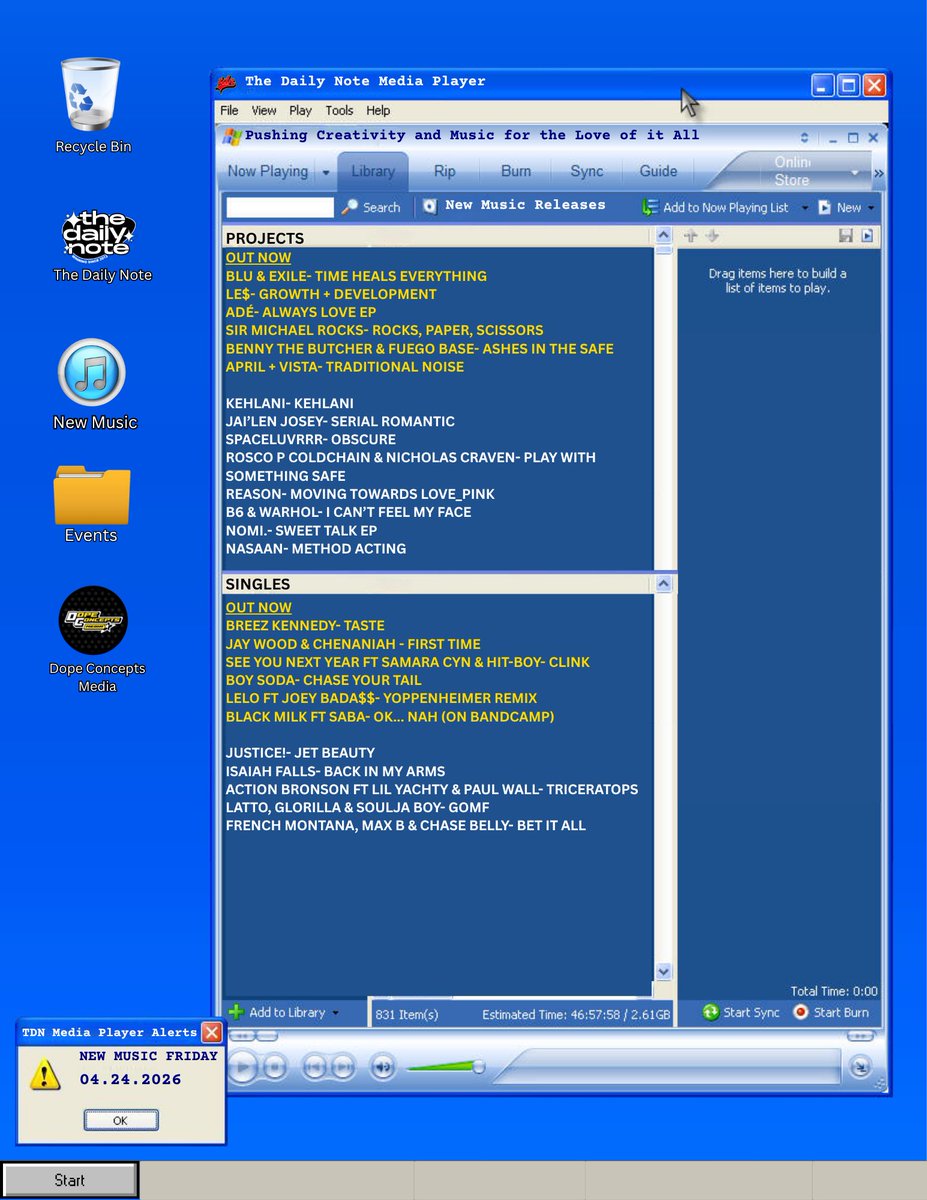This screenshot has height=1200, width=927.
Task: Click Projects list scroll up arrow
Action: (664, 236)
